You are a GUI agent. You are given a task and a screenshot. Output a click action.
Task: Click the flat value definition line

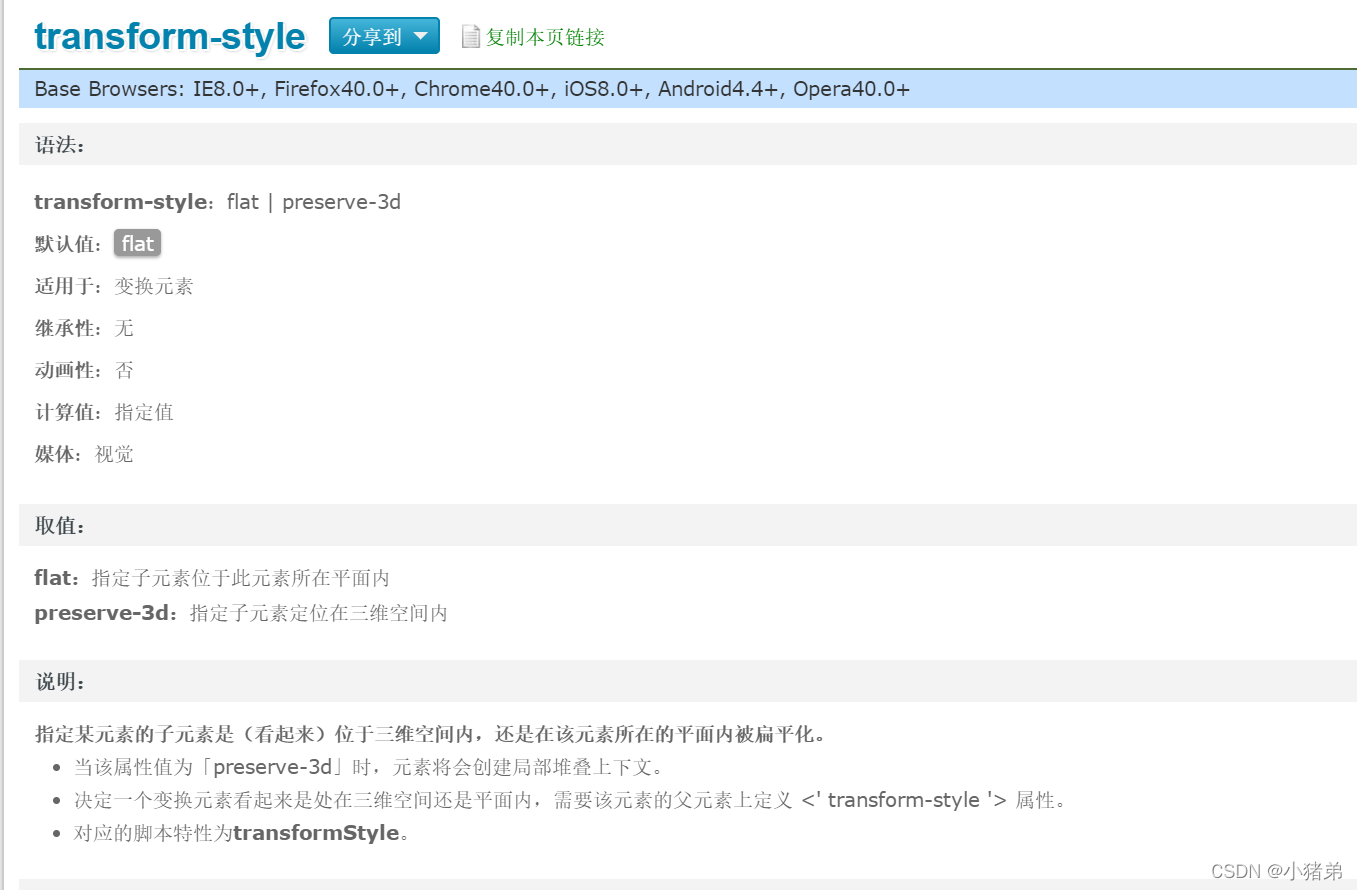pos(212,578)
